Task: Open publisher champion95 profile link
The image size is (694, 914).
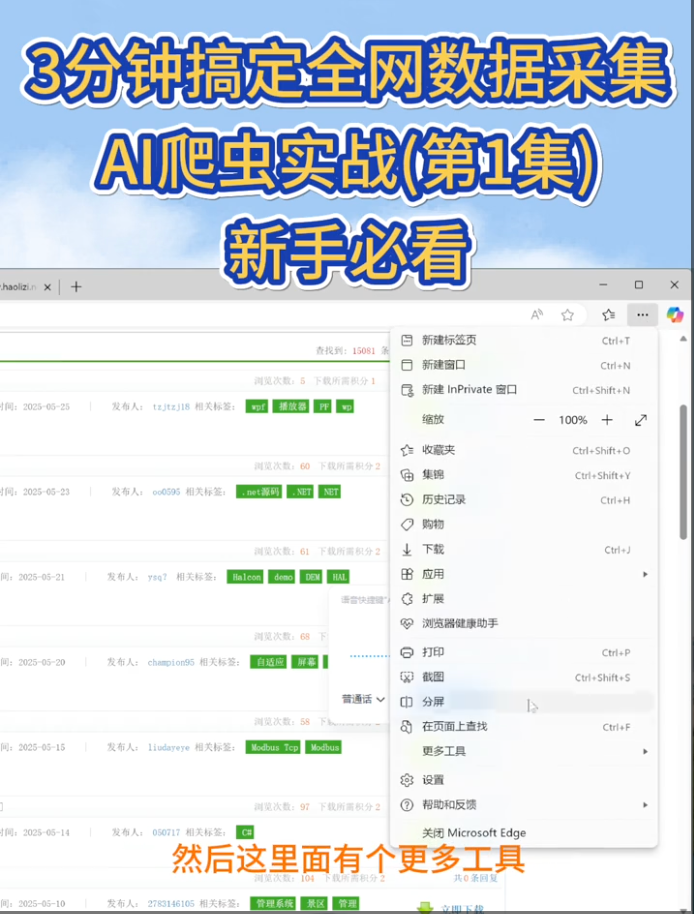Action: click(x=171, y=662)
